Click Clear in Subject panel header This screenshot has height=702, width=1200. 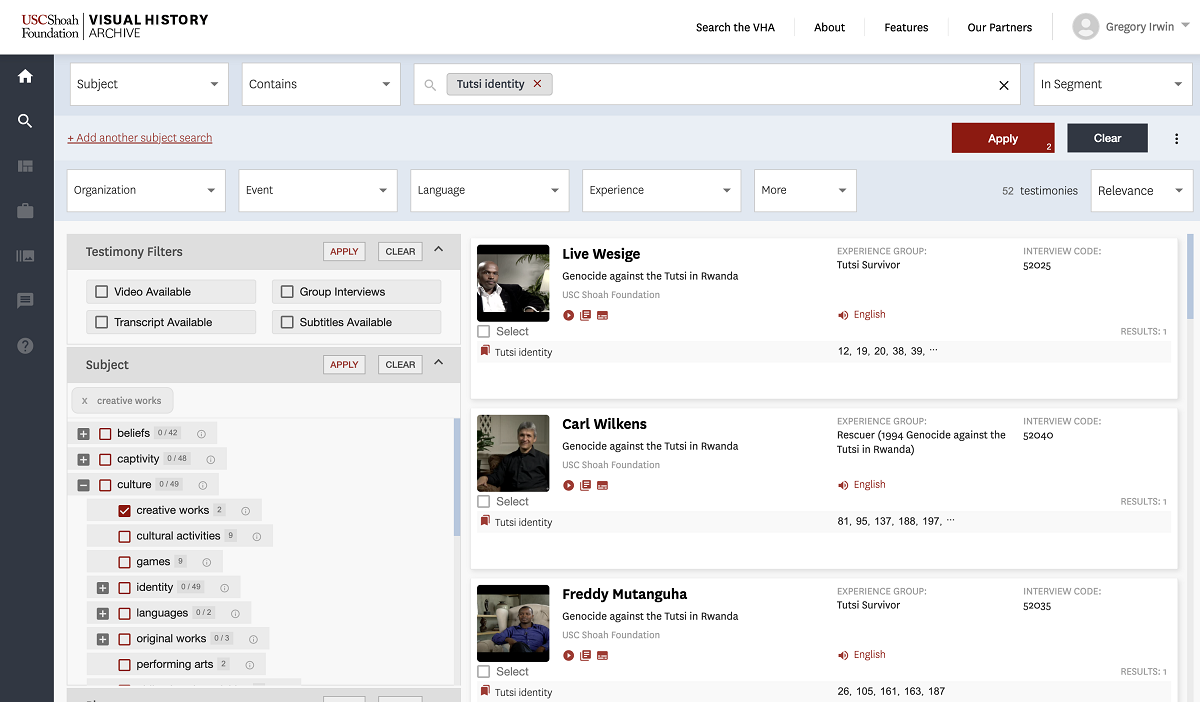click(400, 365)
